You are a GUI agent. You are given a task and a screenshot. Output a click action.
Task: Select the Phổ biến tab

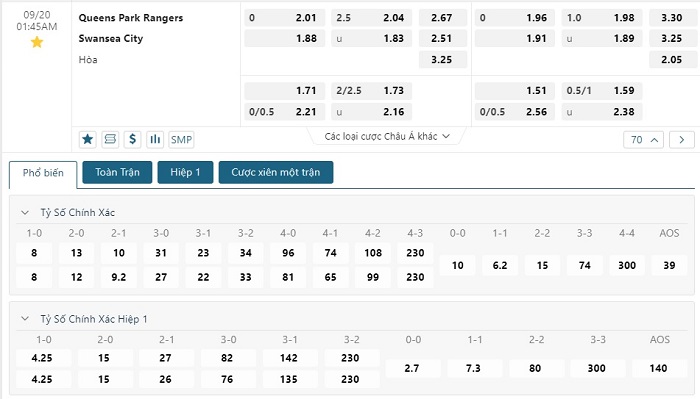pos(43,173)
